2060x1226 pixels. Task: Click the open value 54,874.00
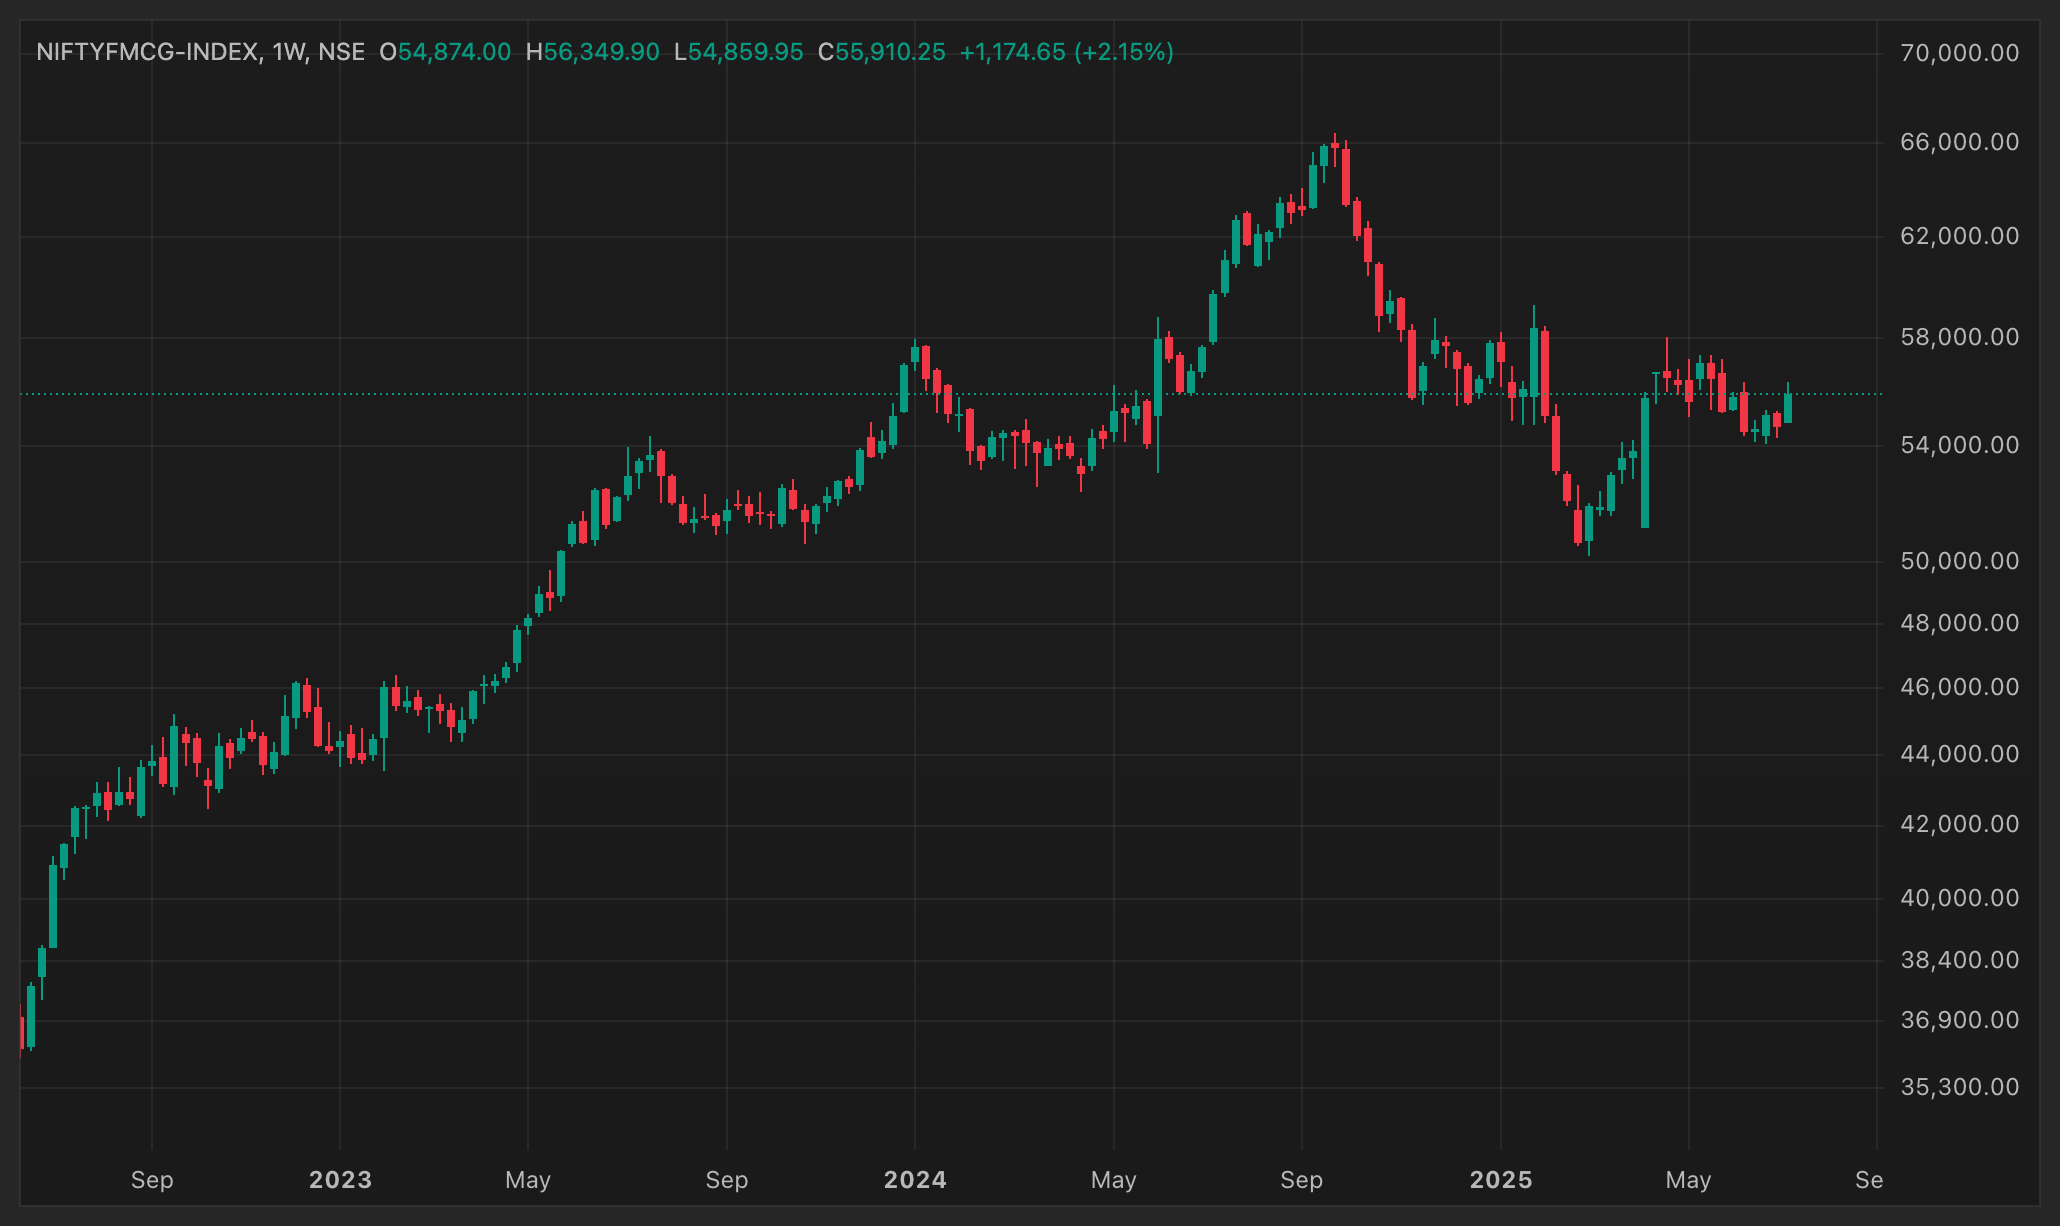[x=455, y=52]
